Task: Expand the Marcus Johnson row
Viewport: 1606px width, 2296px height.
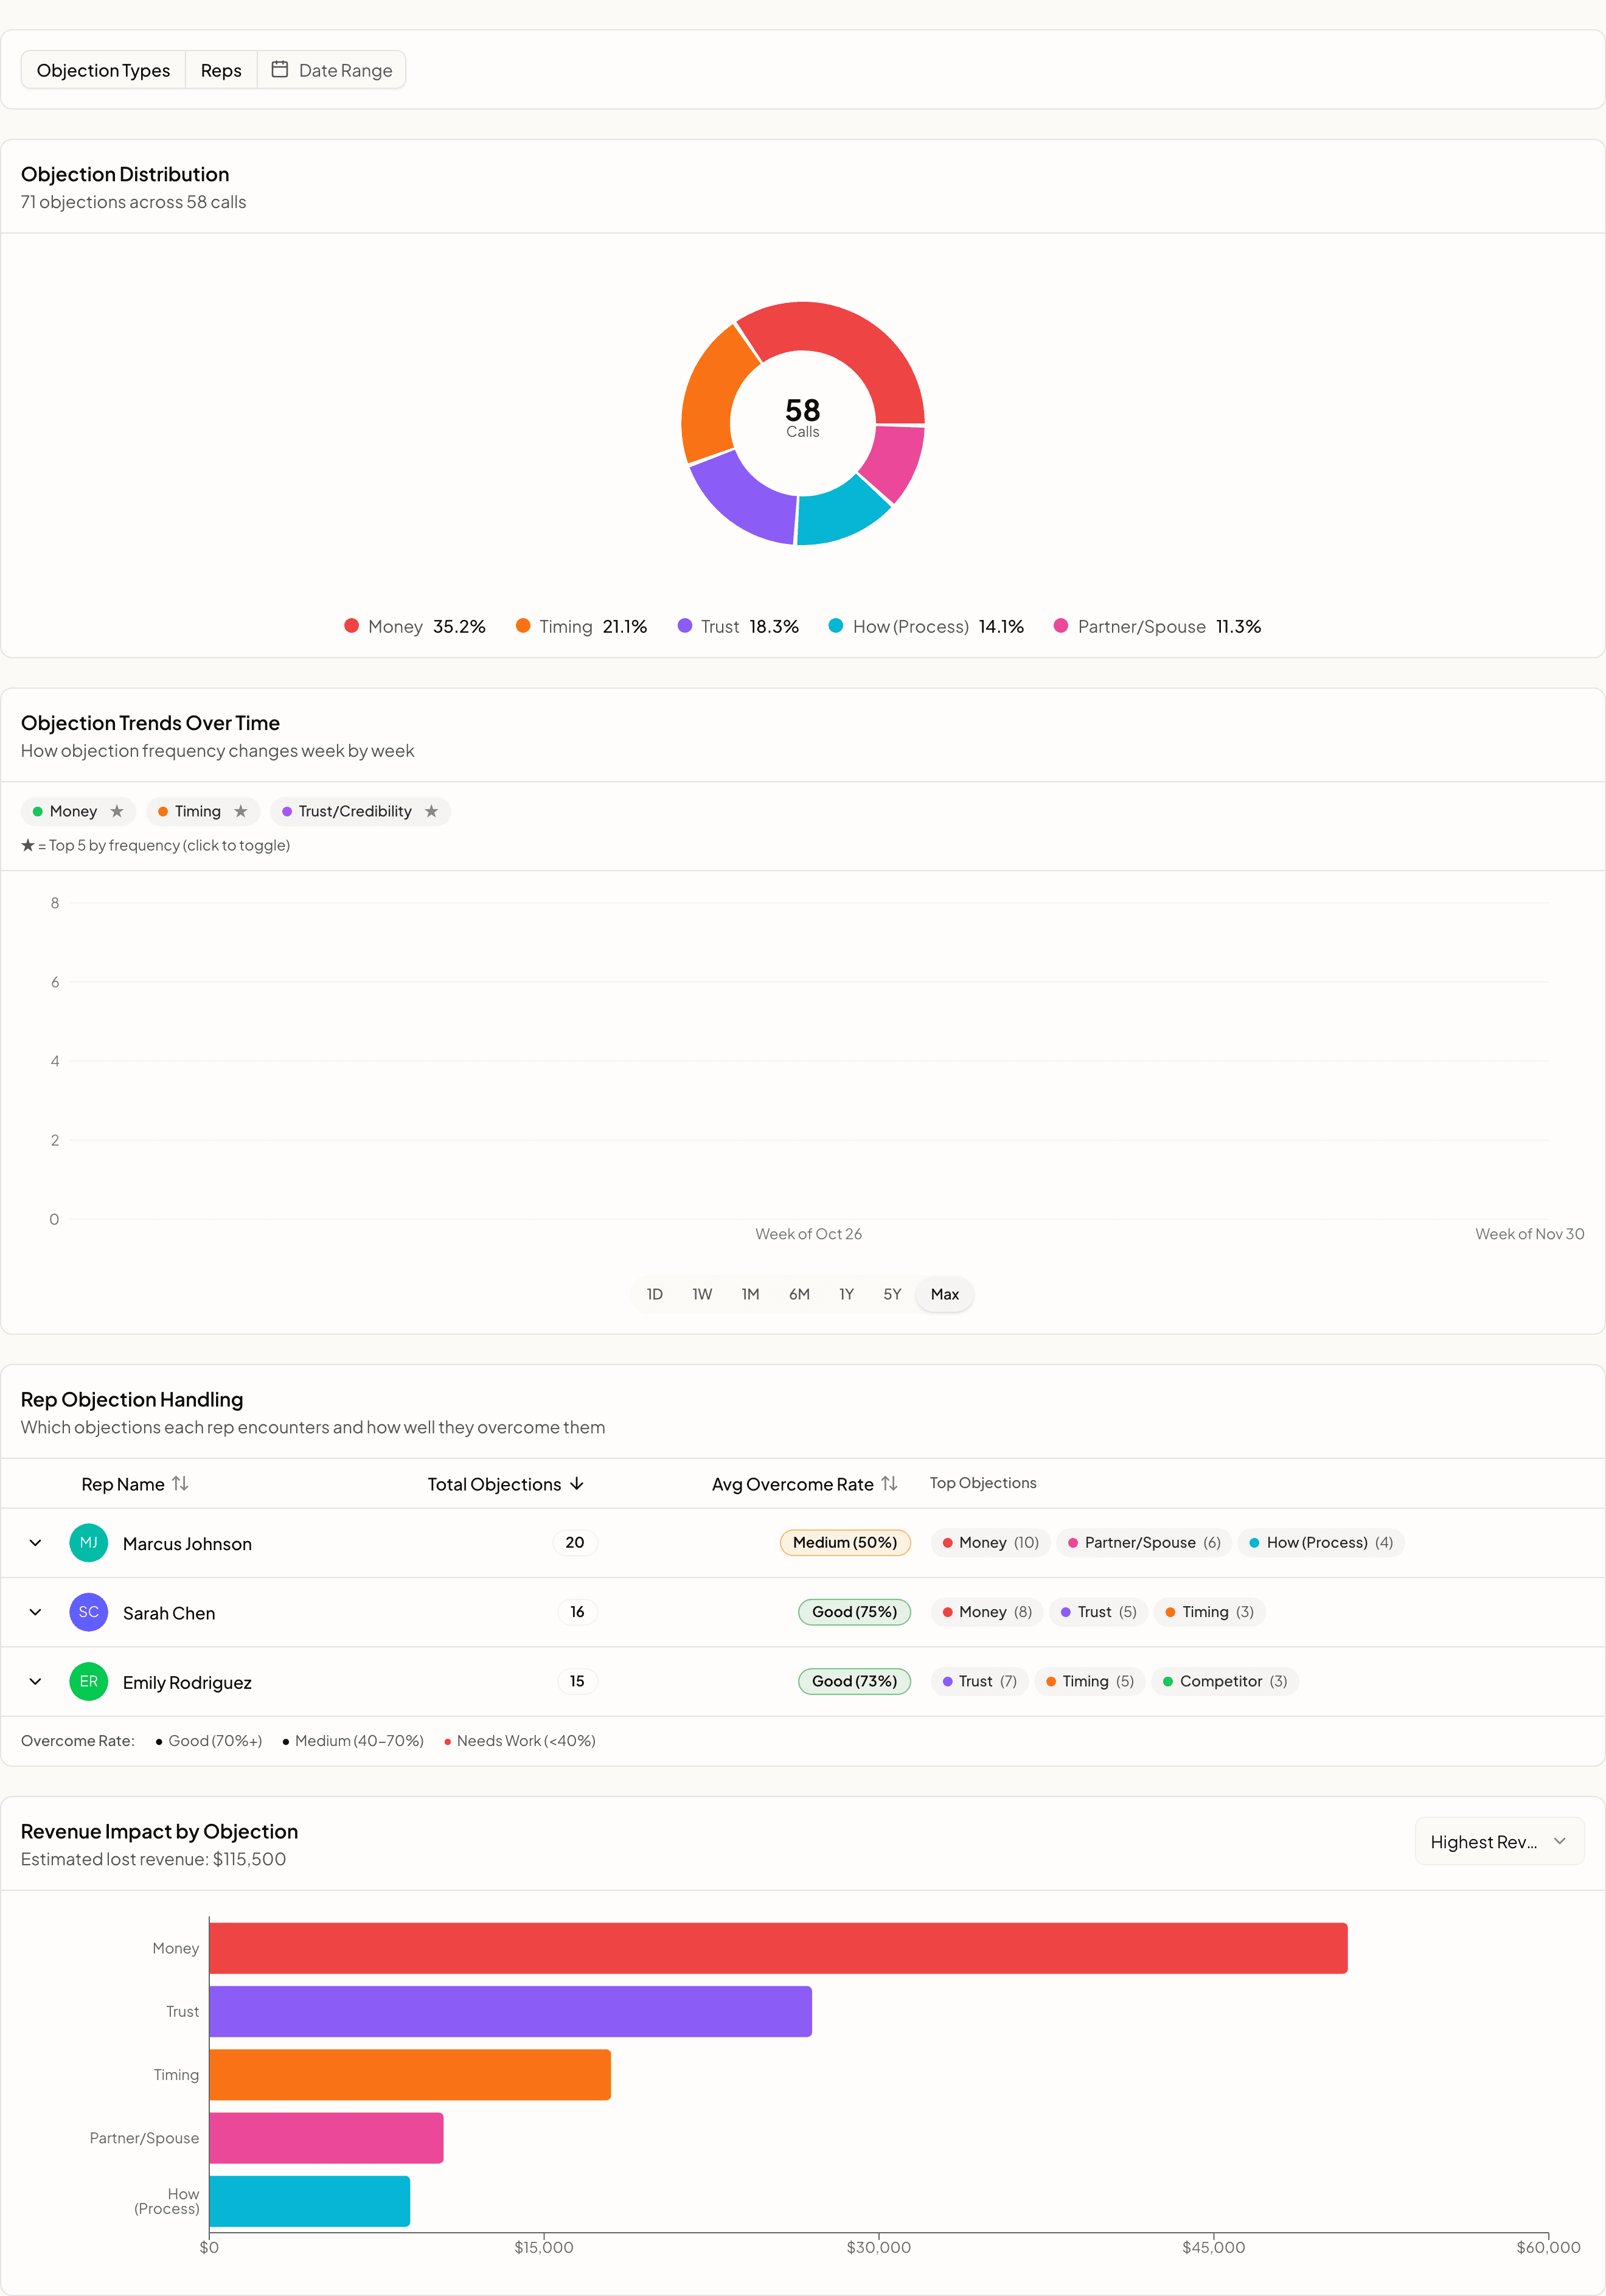Action: pyautogui.click(x=35, y=1543)
